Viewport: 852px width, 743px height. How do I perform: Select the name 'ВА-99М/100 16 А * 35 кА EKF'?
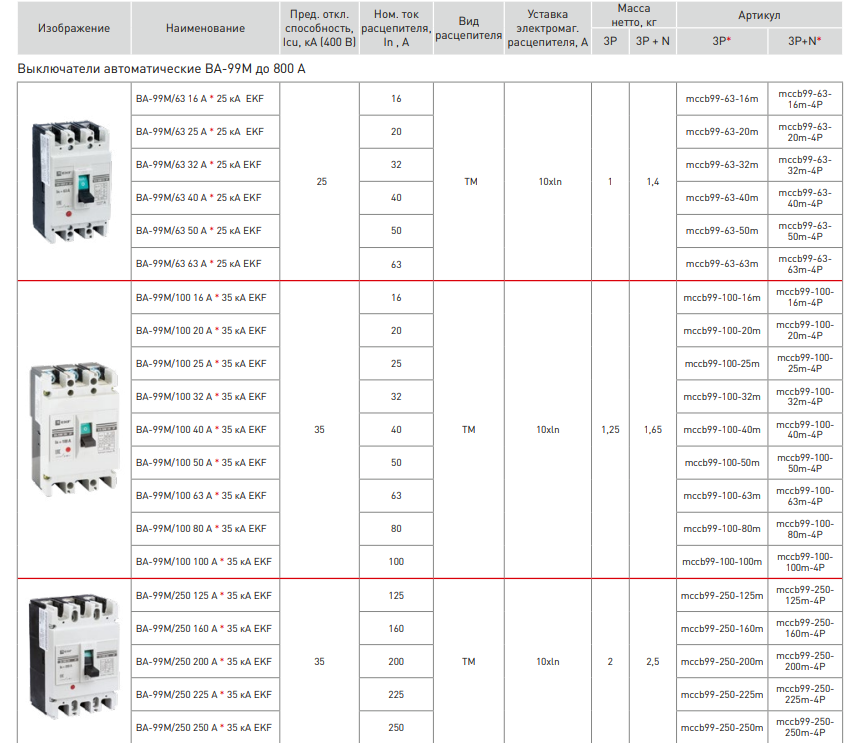pos(201,298)
